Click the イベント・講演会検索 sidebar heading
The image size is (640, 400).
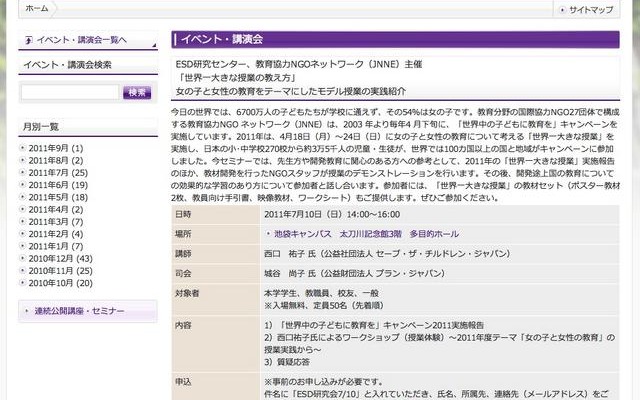(67, 65)
